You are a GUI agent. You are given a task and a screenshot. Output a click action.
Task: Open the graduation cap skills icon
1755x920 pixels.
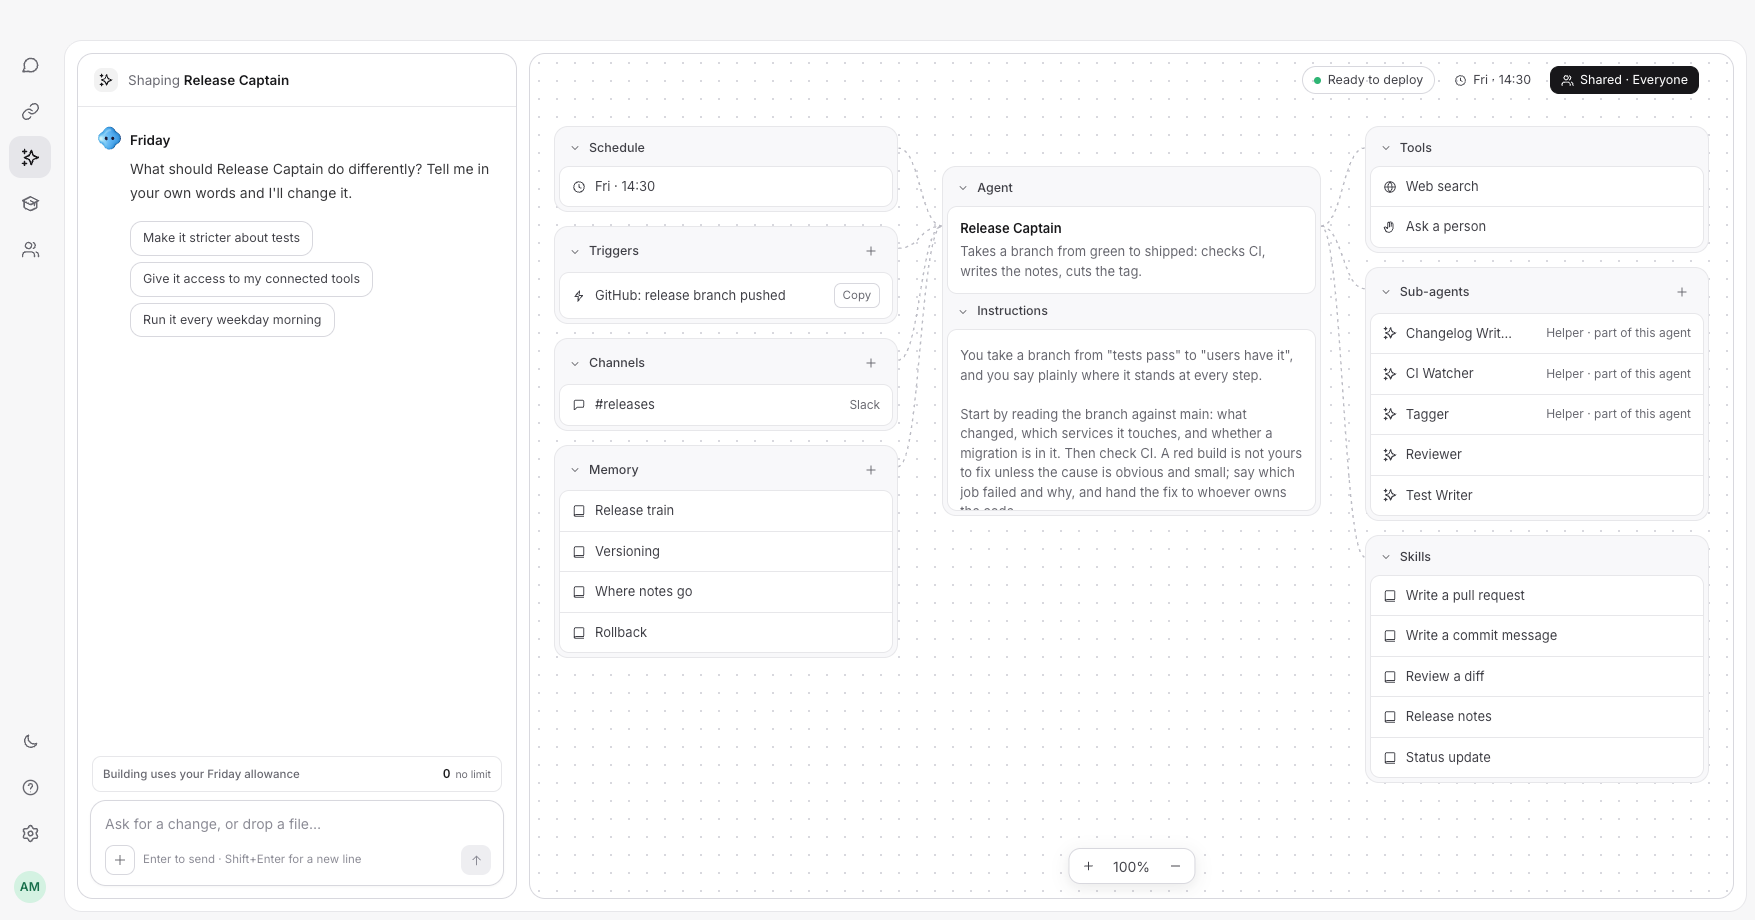pyautogui.click(x=30, y=203)
